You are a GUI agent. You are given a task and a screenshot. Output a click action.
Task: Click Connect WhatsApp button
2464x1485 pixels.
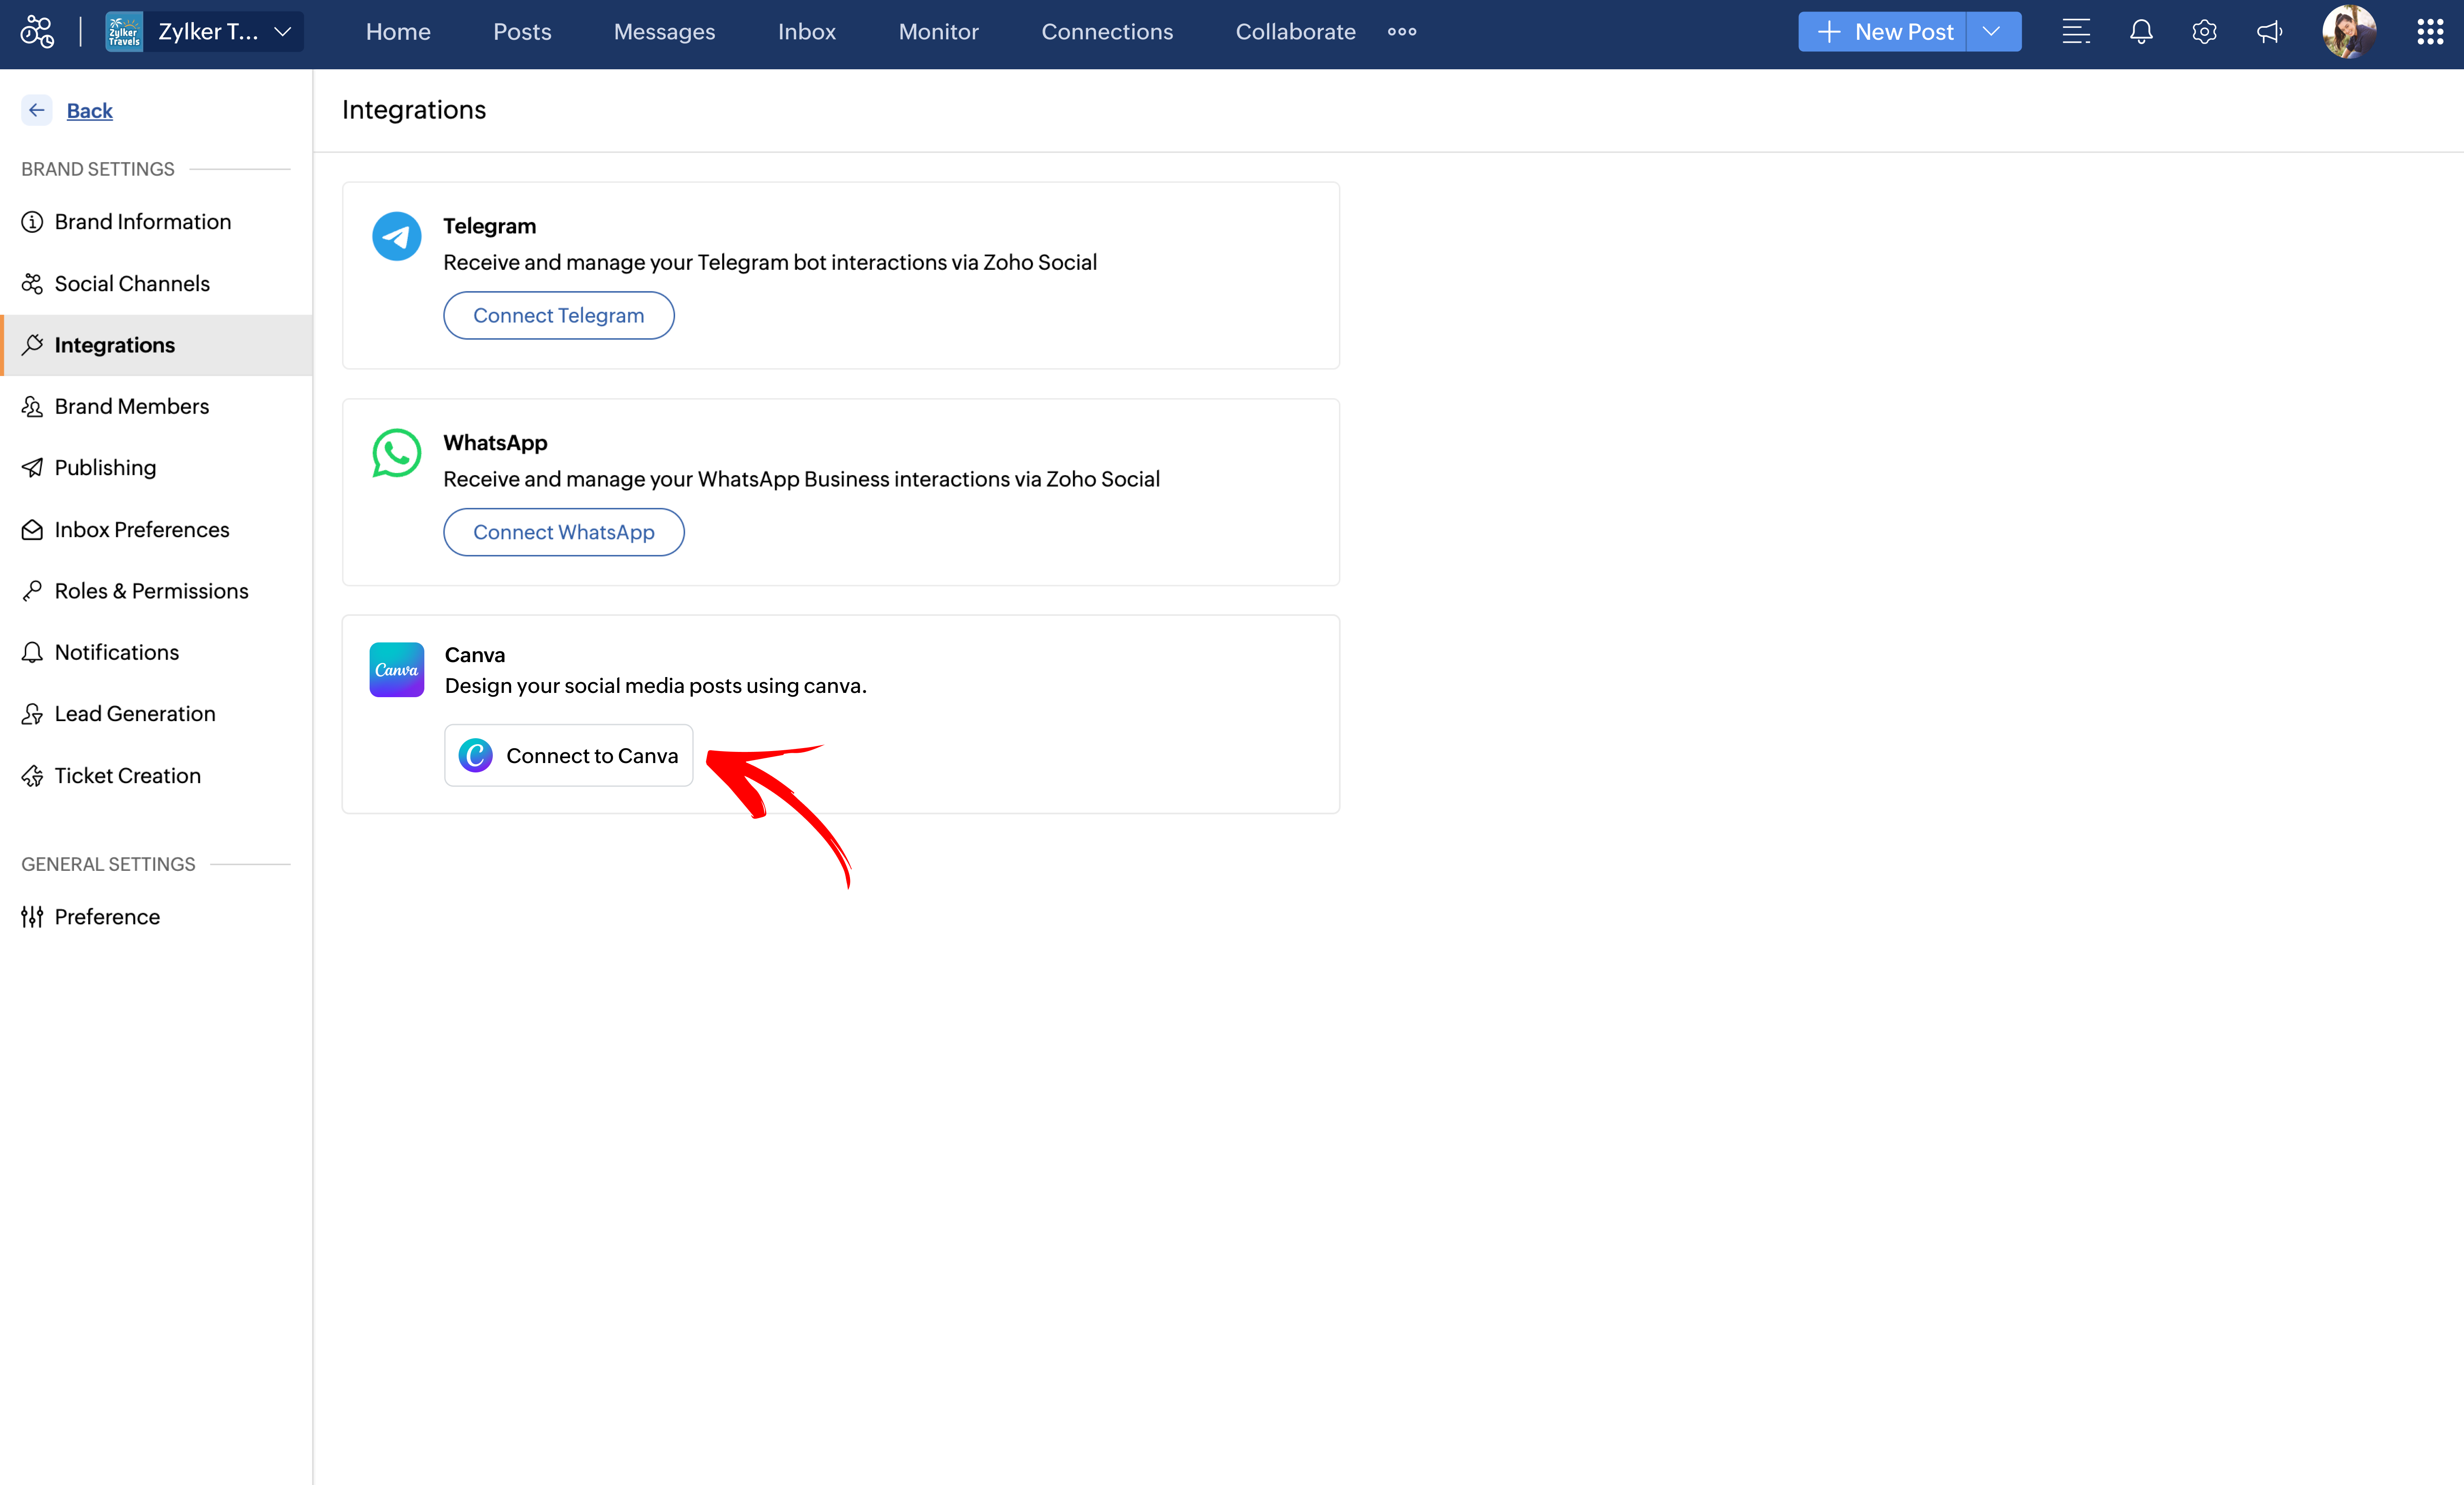[x=563, y=532]
